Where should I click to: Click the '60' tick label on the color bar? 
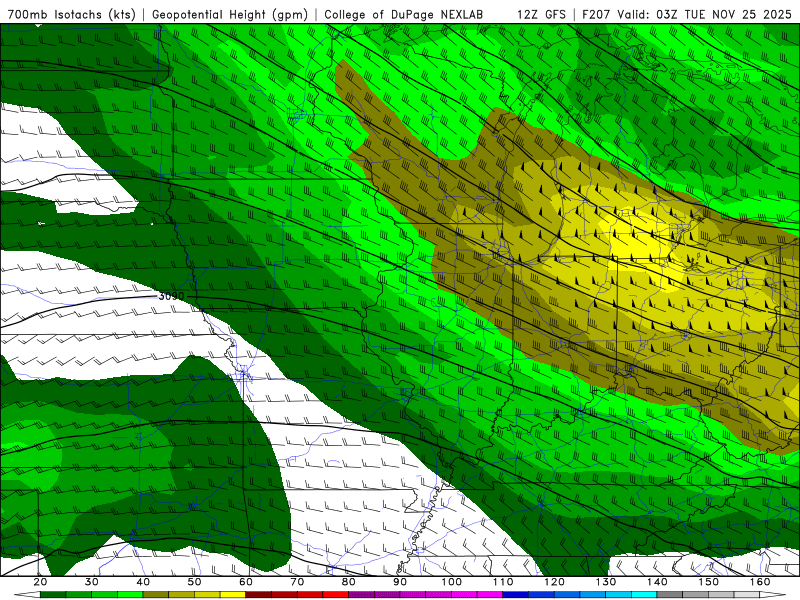246,582
